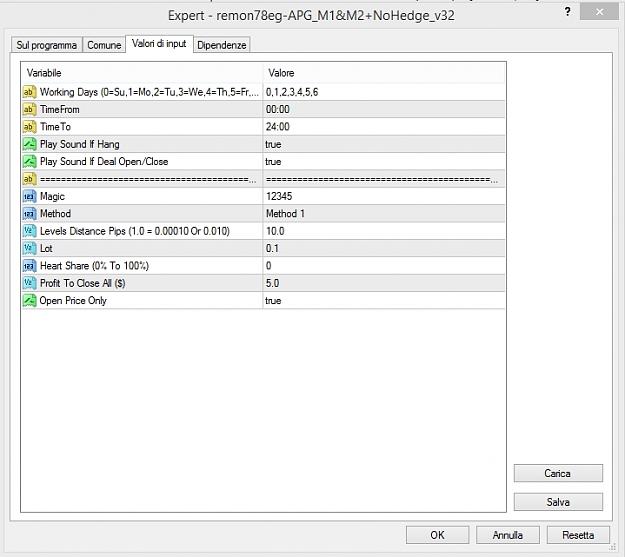This screenshot has width=625, height=557.
Task: Click the OK button
Action: coord(437,535)
